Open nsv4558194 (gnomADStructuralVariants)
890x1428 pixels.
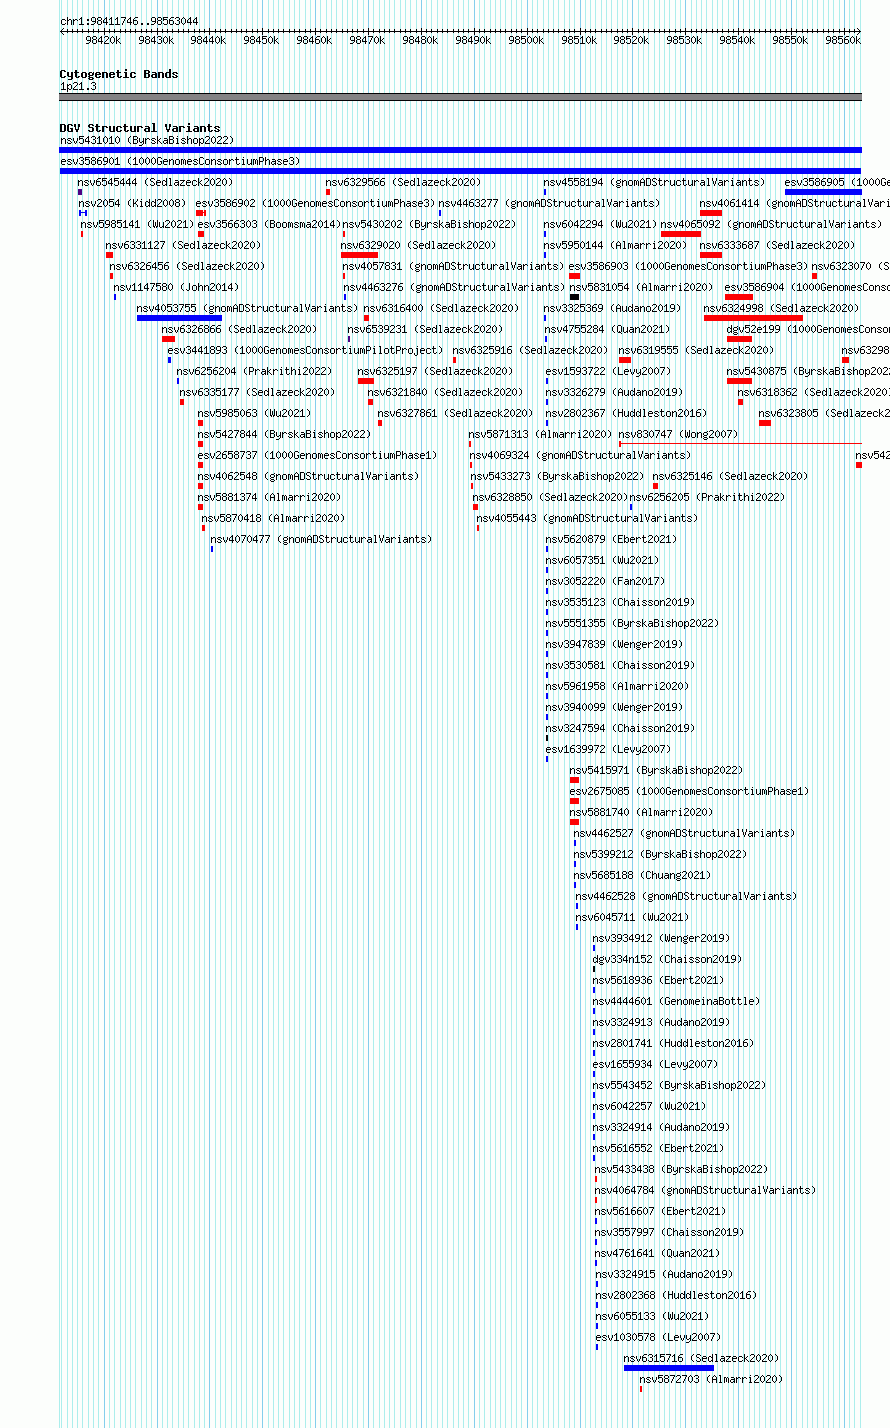coord(654,183)
